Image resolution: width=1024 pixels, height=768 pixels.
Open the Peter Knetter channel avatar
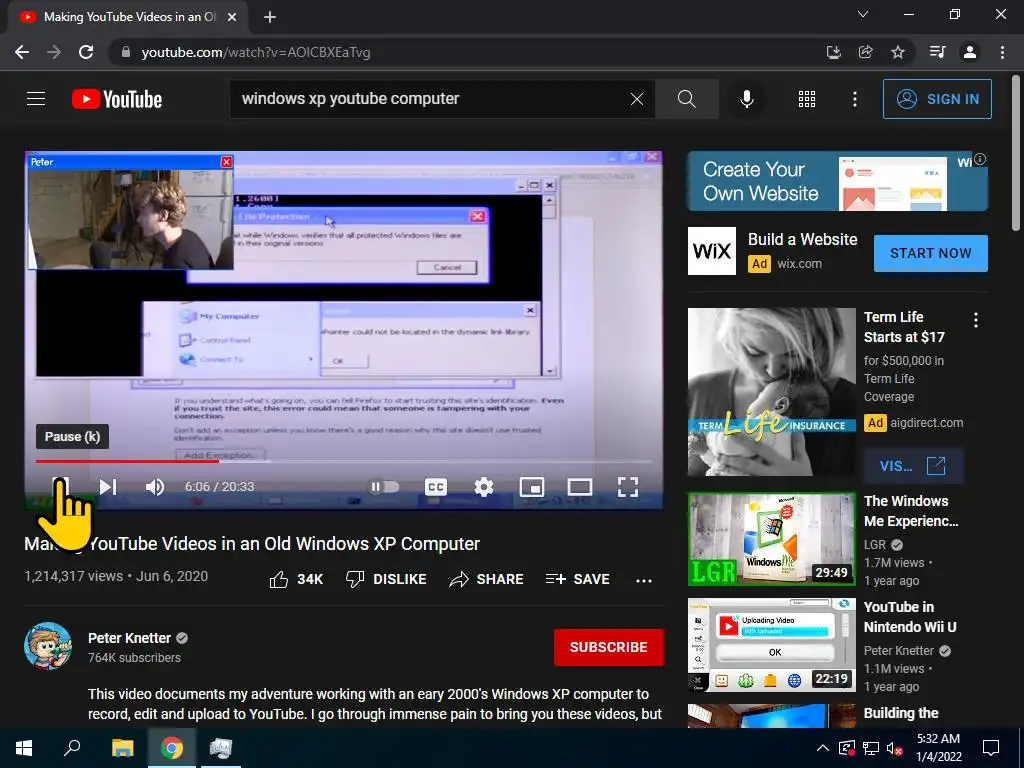point(48,645)
